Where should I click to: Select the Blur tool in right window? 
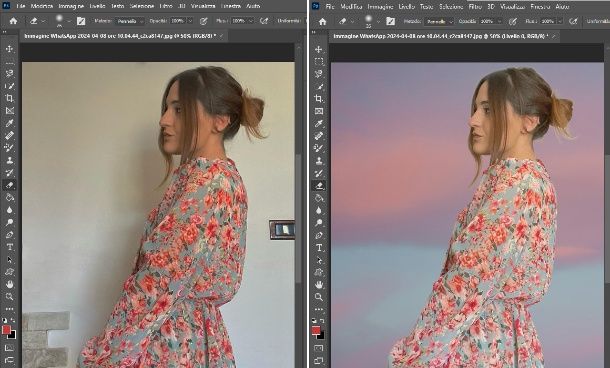[x=319, y=210]
